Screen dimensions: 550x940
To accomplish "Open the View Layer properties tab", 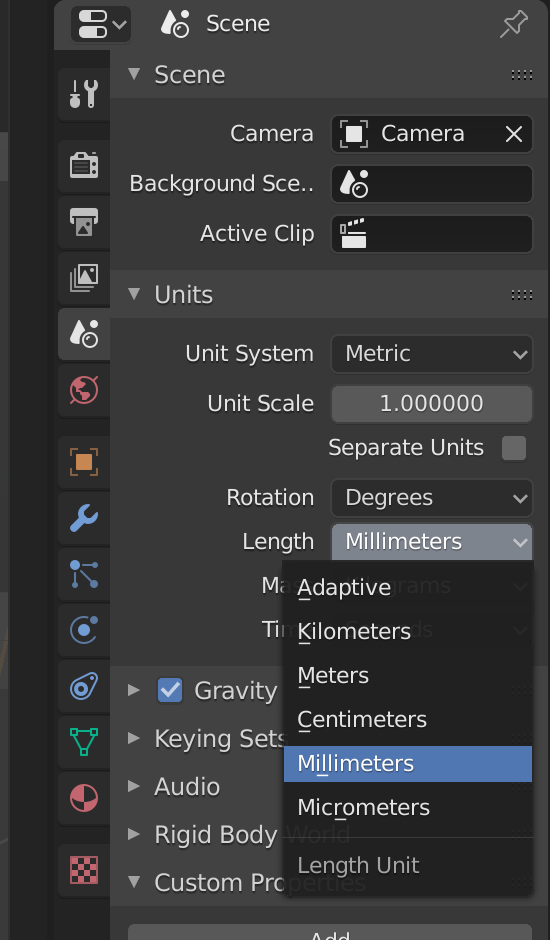I will click(84, 278).
